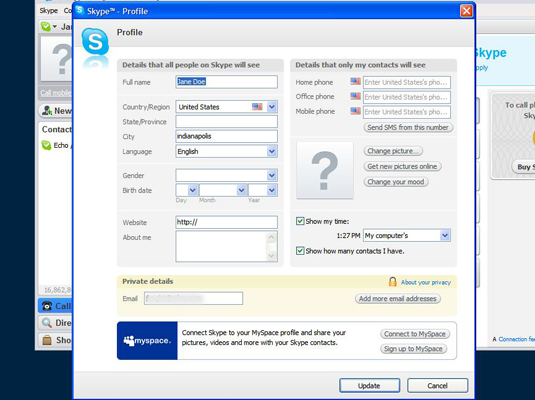Open the status dropdown arrow in main window
Viewport: 535px width, 400px height.
coord(55,26)
